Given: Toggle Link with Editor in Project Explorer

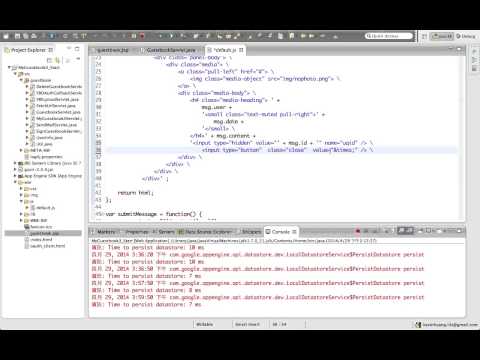Looking at the screenshot, I should [x=57, y=60].
